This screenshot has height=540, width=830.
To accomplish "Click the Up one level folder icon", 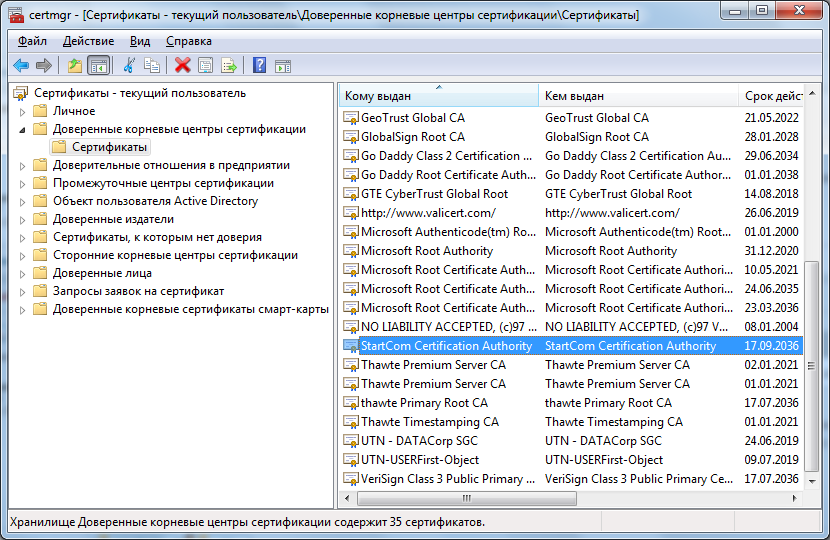I will 74,66.
